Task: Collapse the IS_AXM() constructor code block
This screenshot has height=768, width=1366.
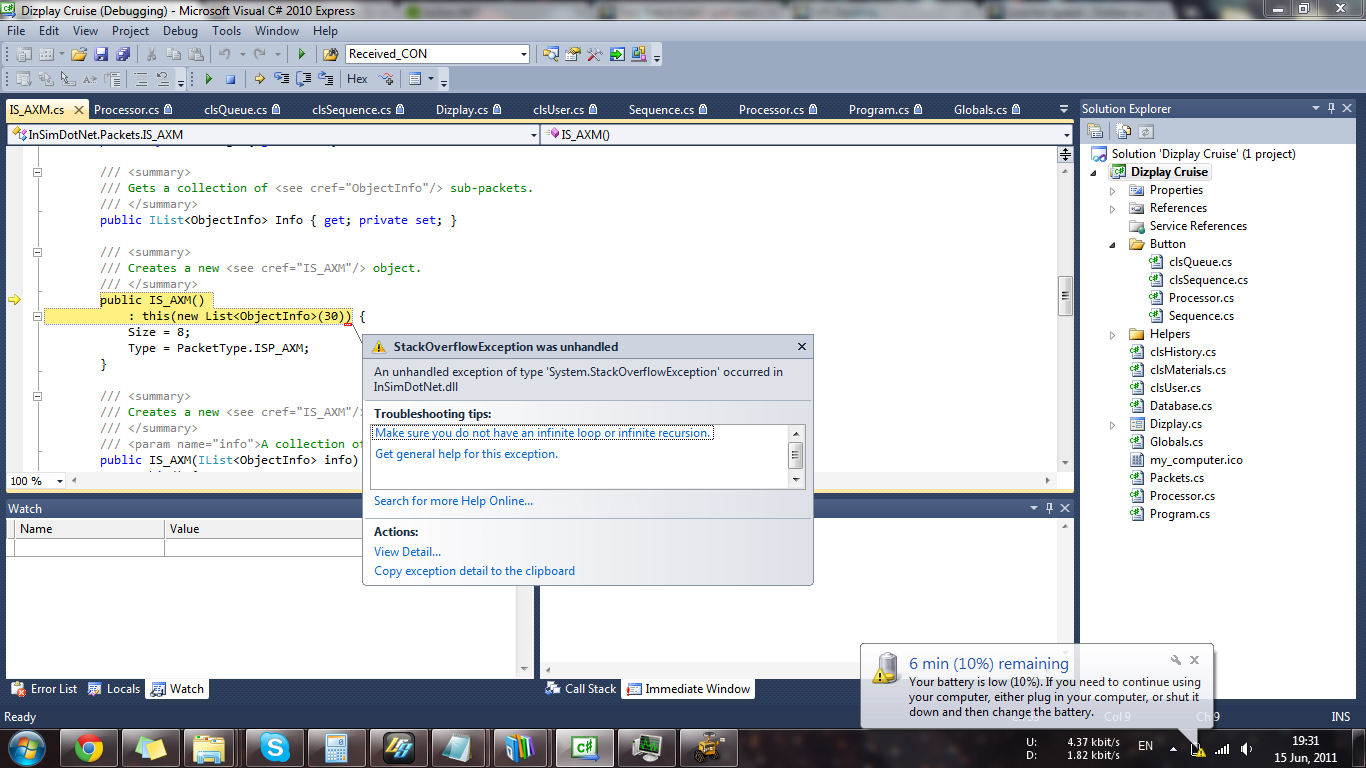Action: coord(38,316)
